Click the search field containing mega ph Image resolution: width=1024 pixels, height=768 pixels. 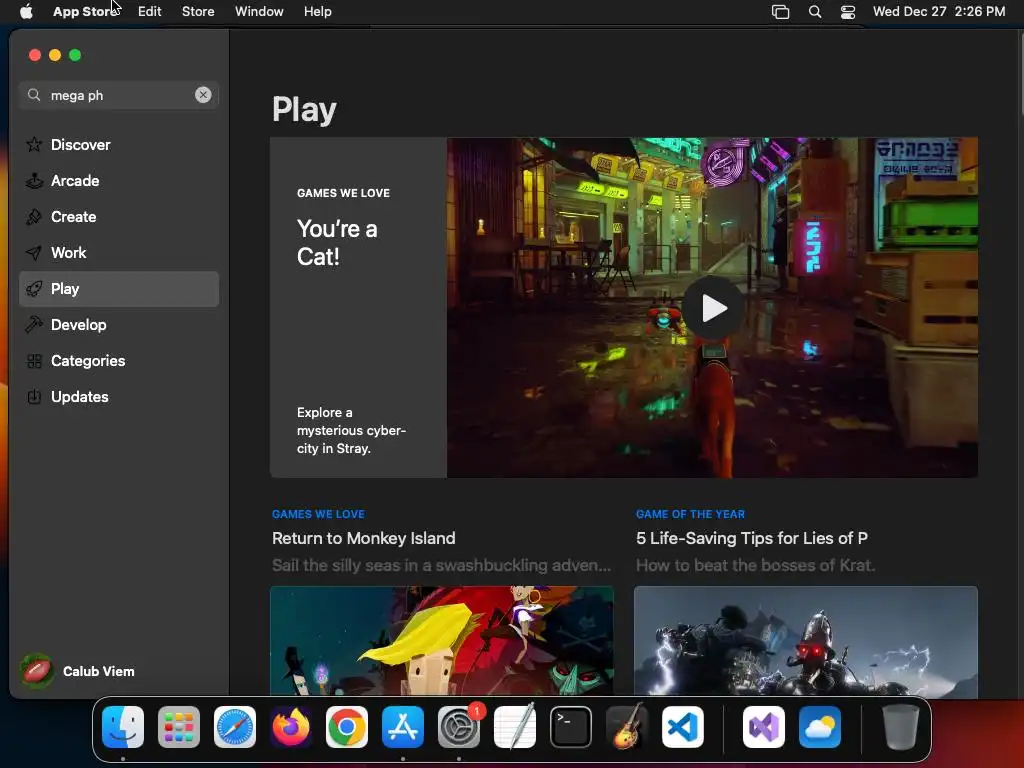tap(119, 95)
